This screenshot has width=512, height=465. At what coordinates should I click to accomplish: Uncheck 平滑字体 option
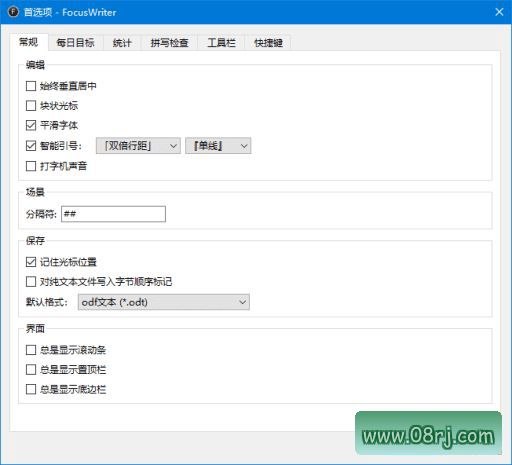tap(31, 125)
